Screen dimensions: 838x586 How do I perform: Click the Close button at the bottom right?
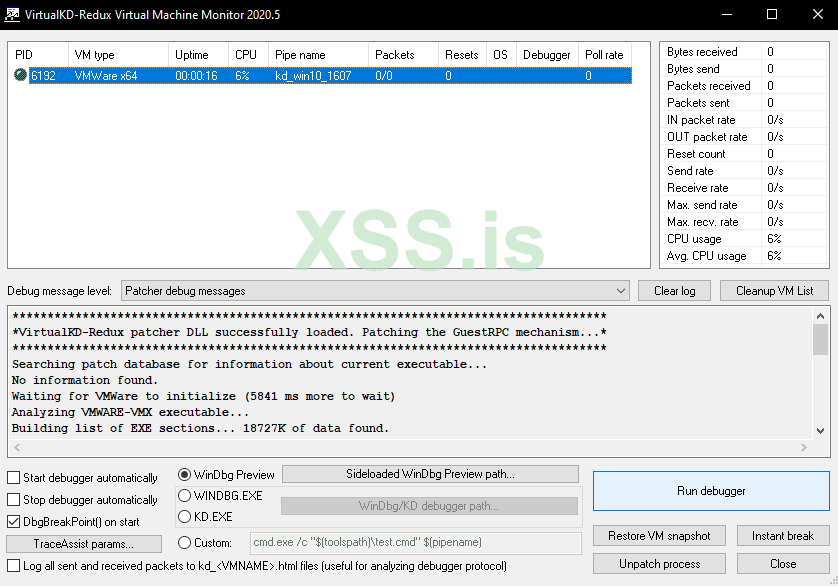[783, 564]
